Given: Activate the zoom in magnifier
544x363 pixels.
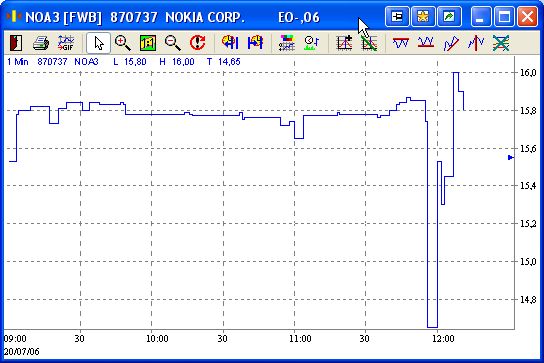Looking at the screenshot, I should [x=123, y=43].
